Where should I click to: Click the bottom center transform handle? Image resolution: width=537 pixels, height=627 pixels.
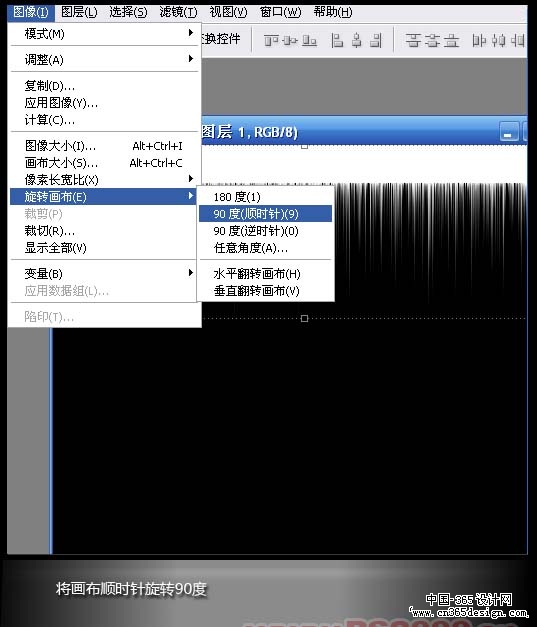tap(304, 318)
